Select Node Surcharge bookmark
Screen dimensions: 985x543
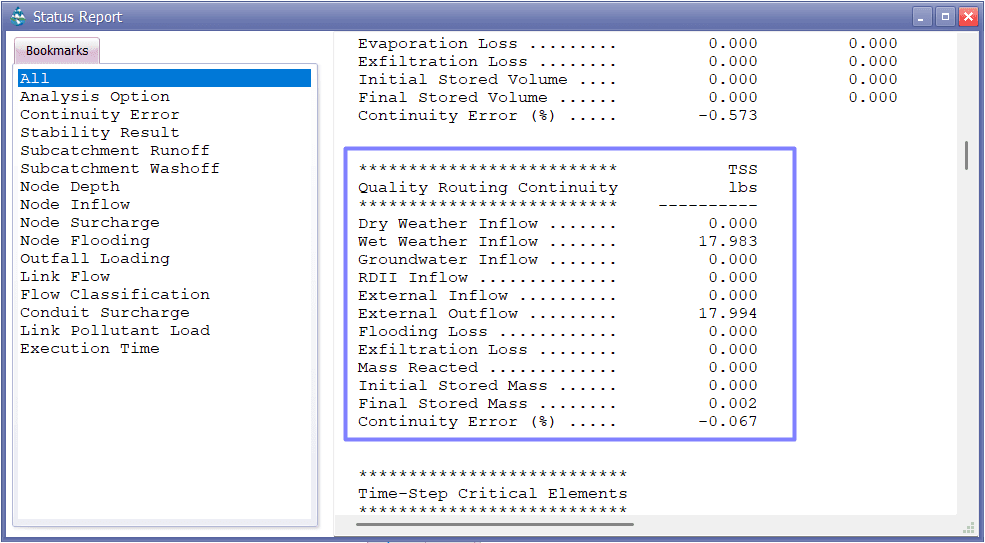pyautogui.click(x=90, y=222)
